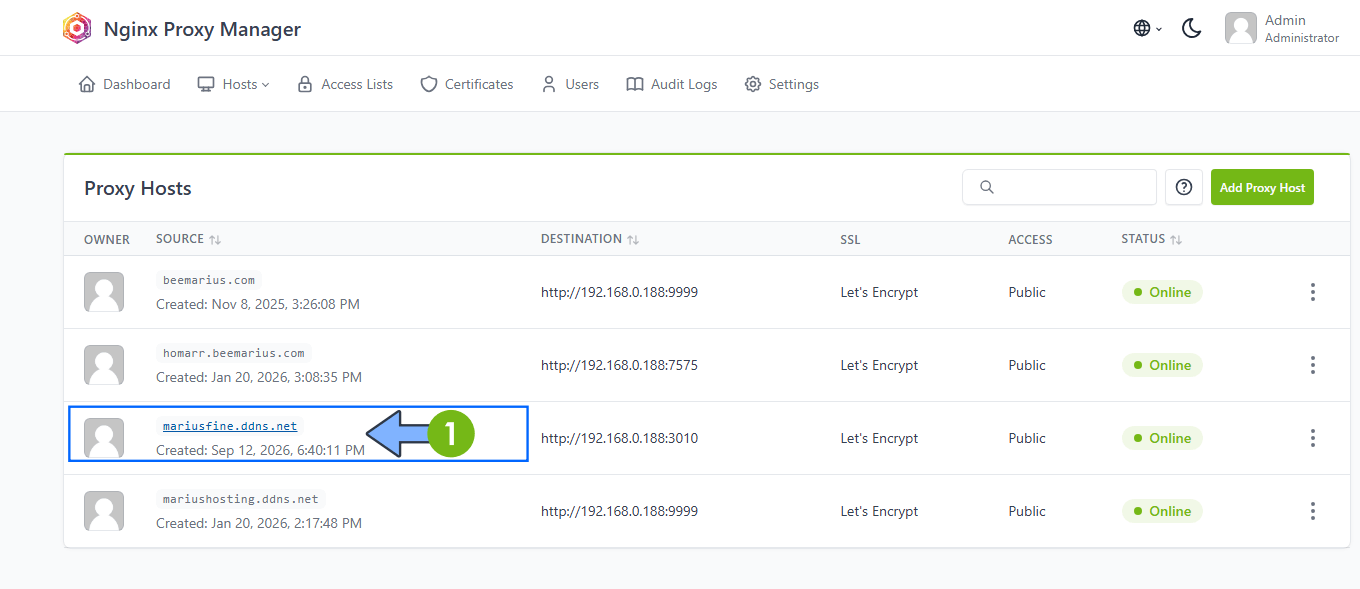Viewport: 1360px width, 589px height.
Task: Click the Add Proxy Host button
Action: point(1262,187)
